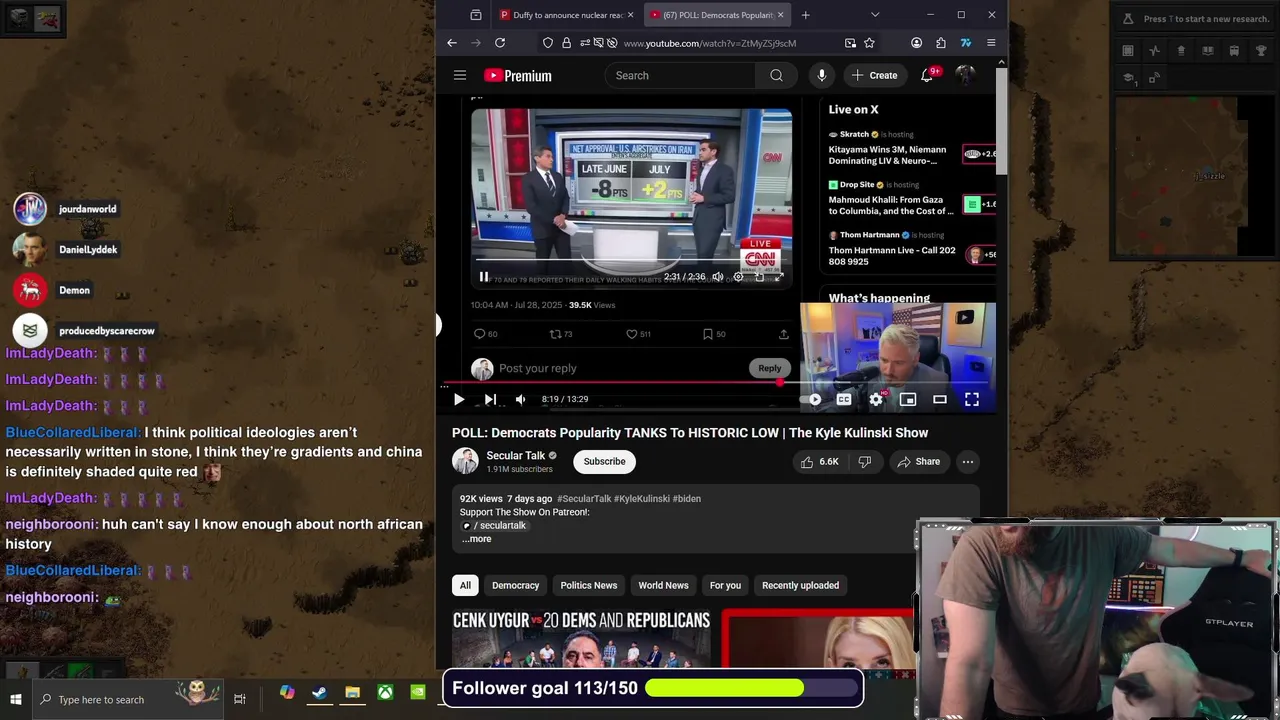
Task: Open the browser extensions puzzle icon
Action: pyautogui.click(x=941, y=43)
